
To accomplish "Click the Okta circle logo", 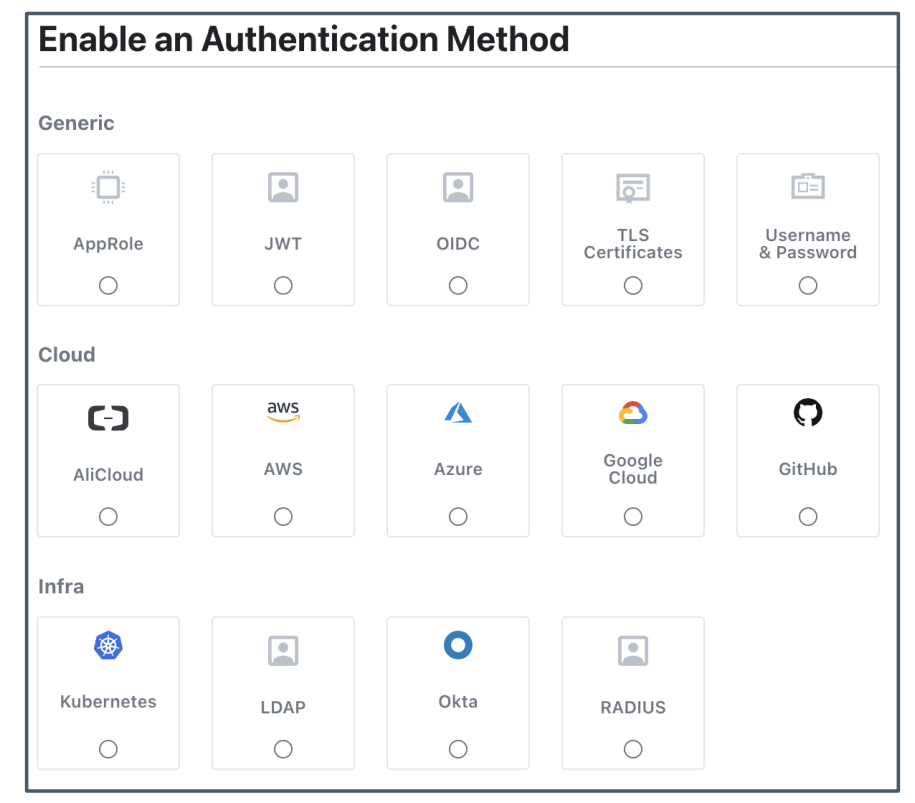I will (458, 645).
